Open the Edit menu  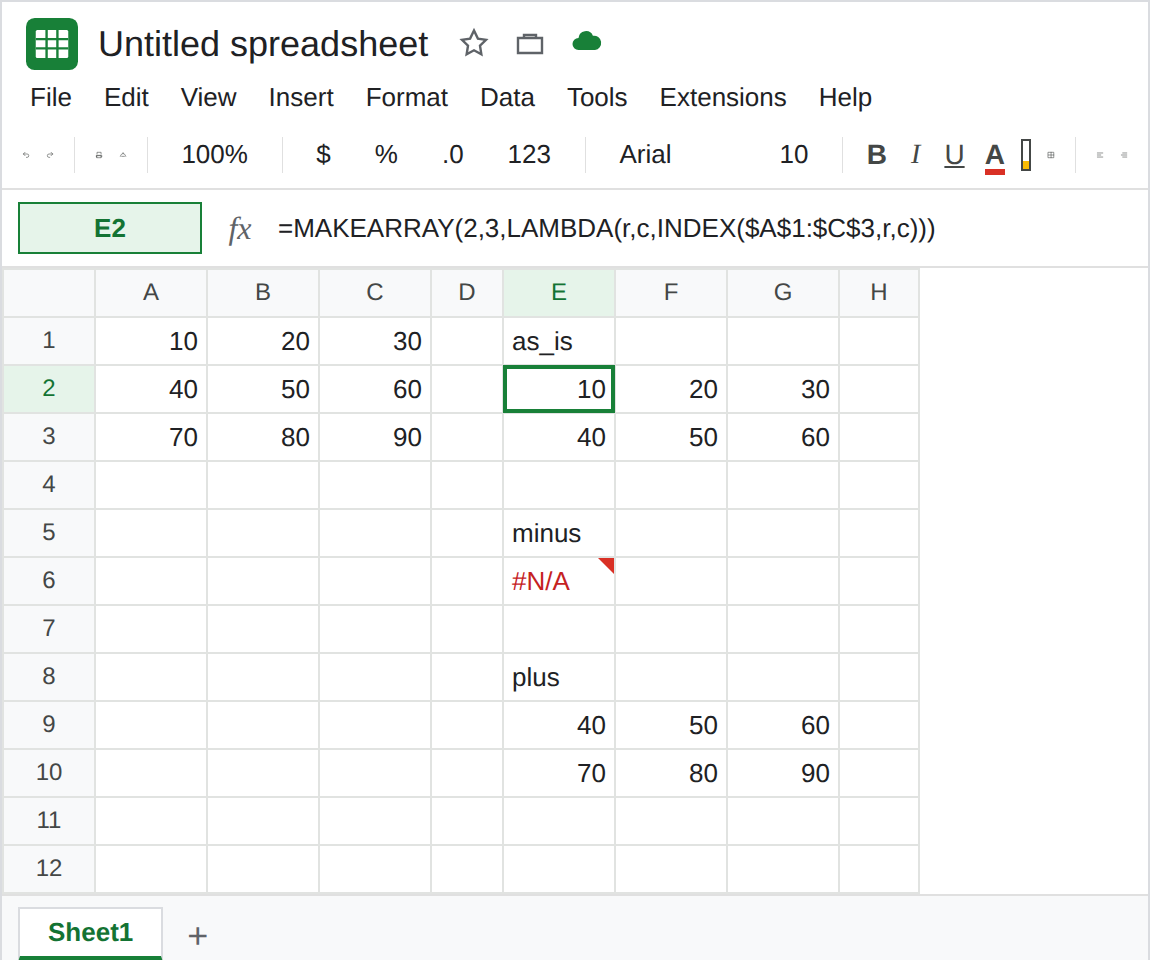126,97
